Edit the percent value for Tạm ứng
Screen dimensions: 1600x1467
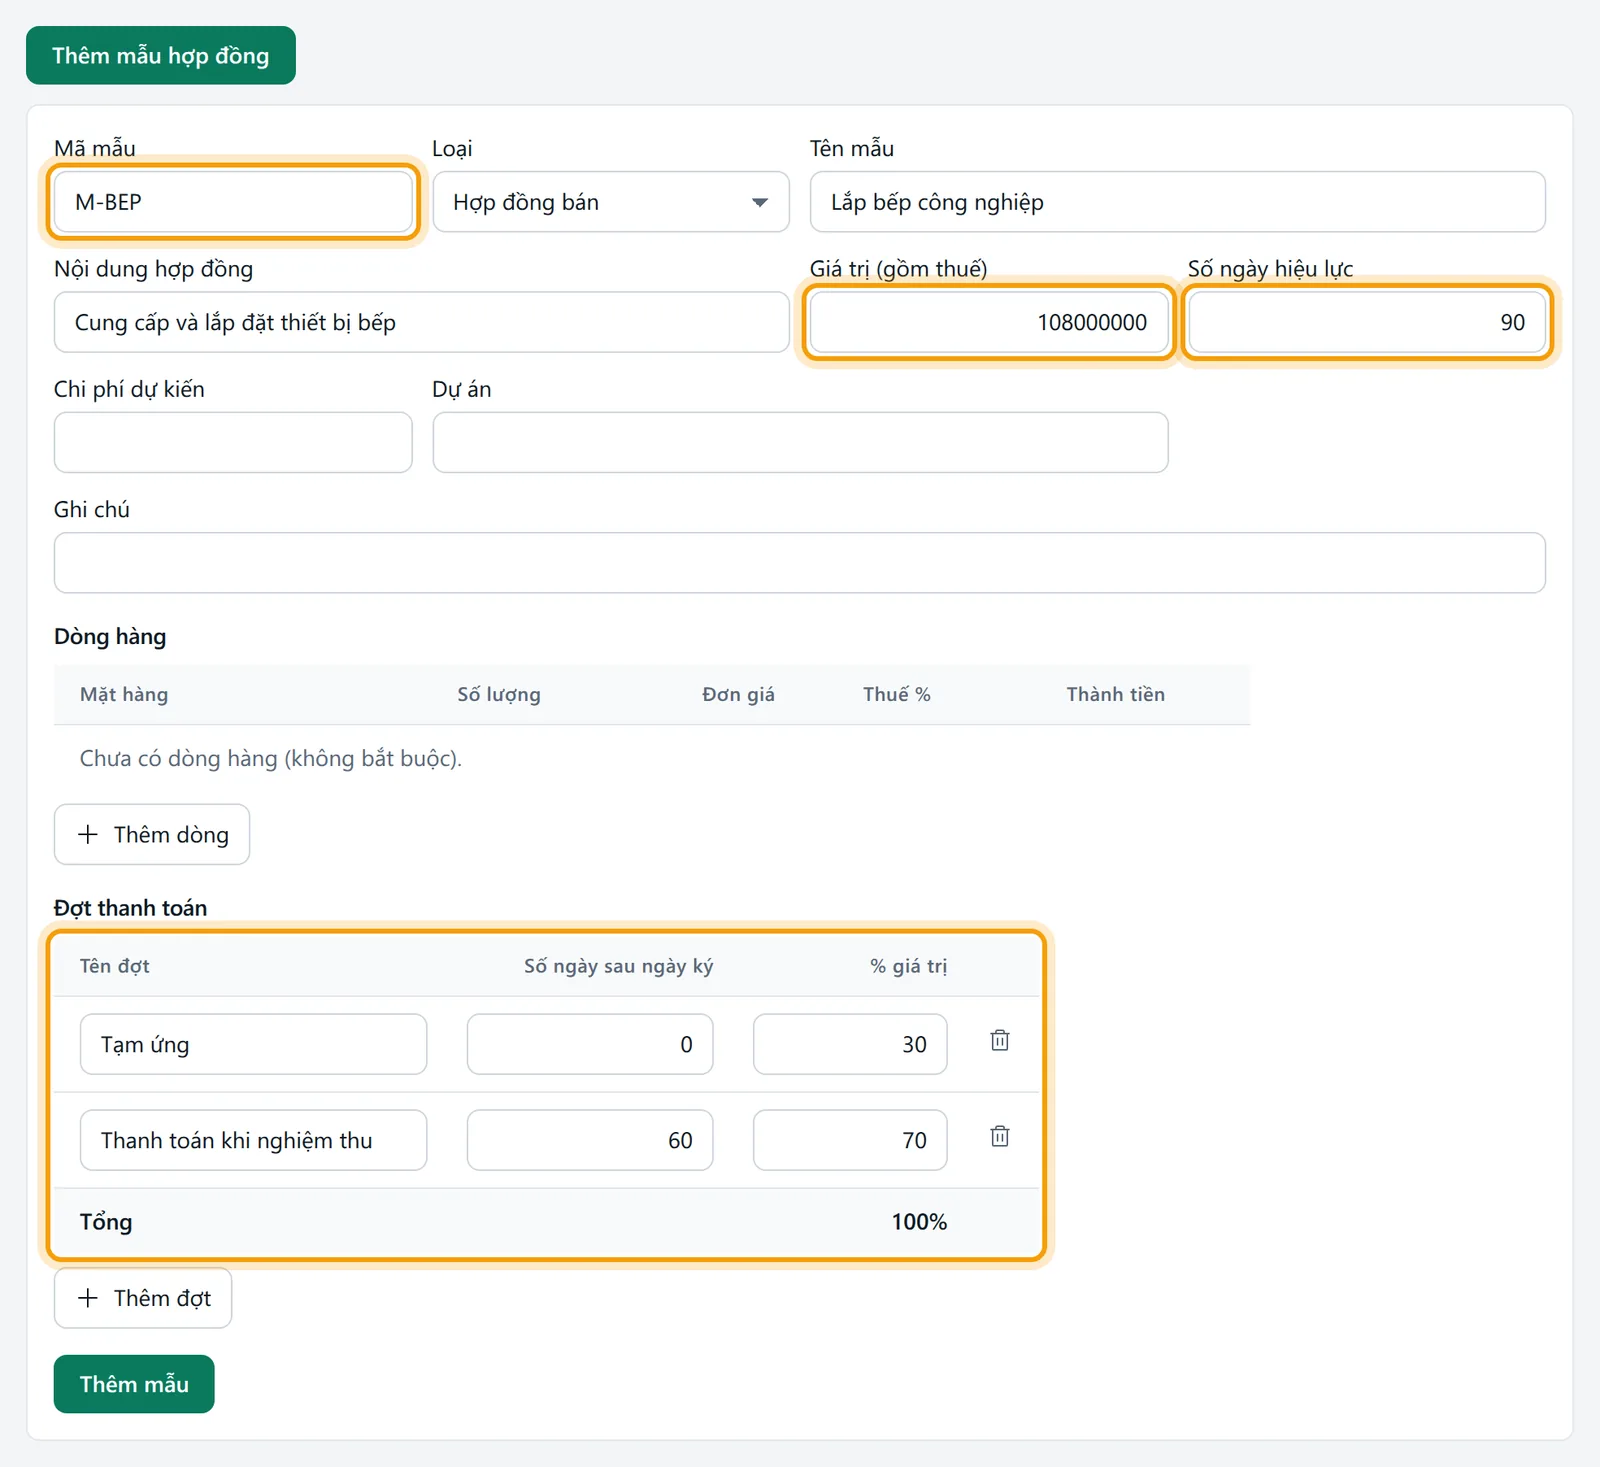click(x=850, y=1044)
